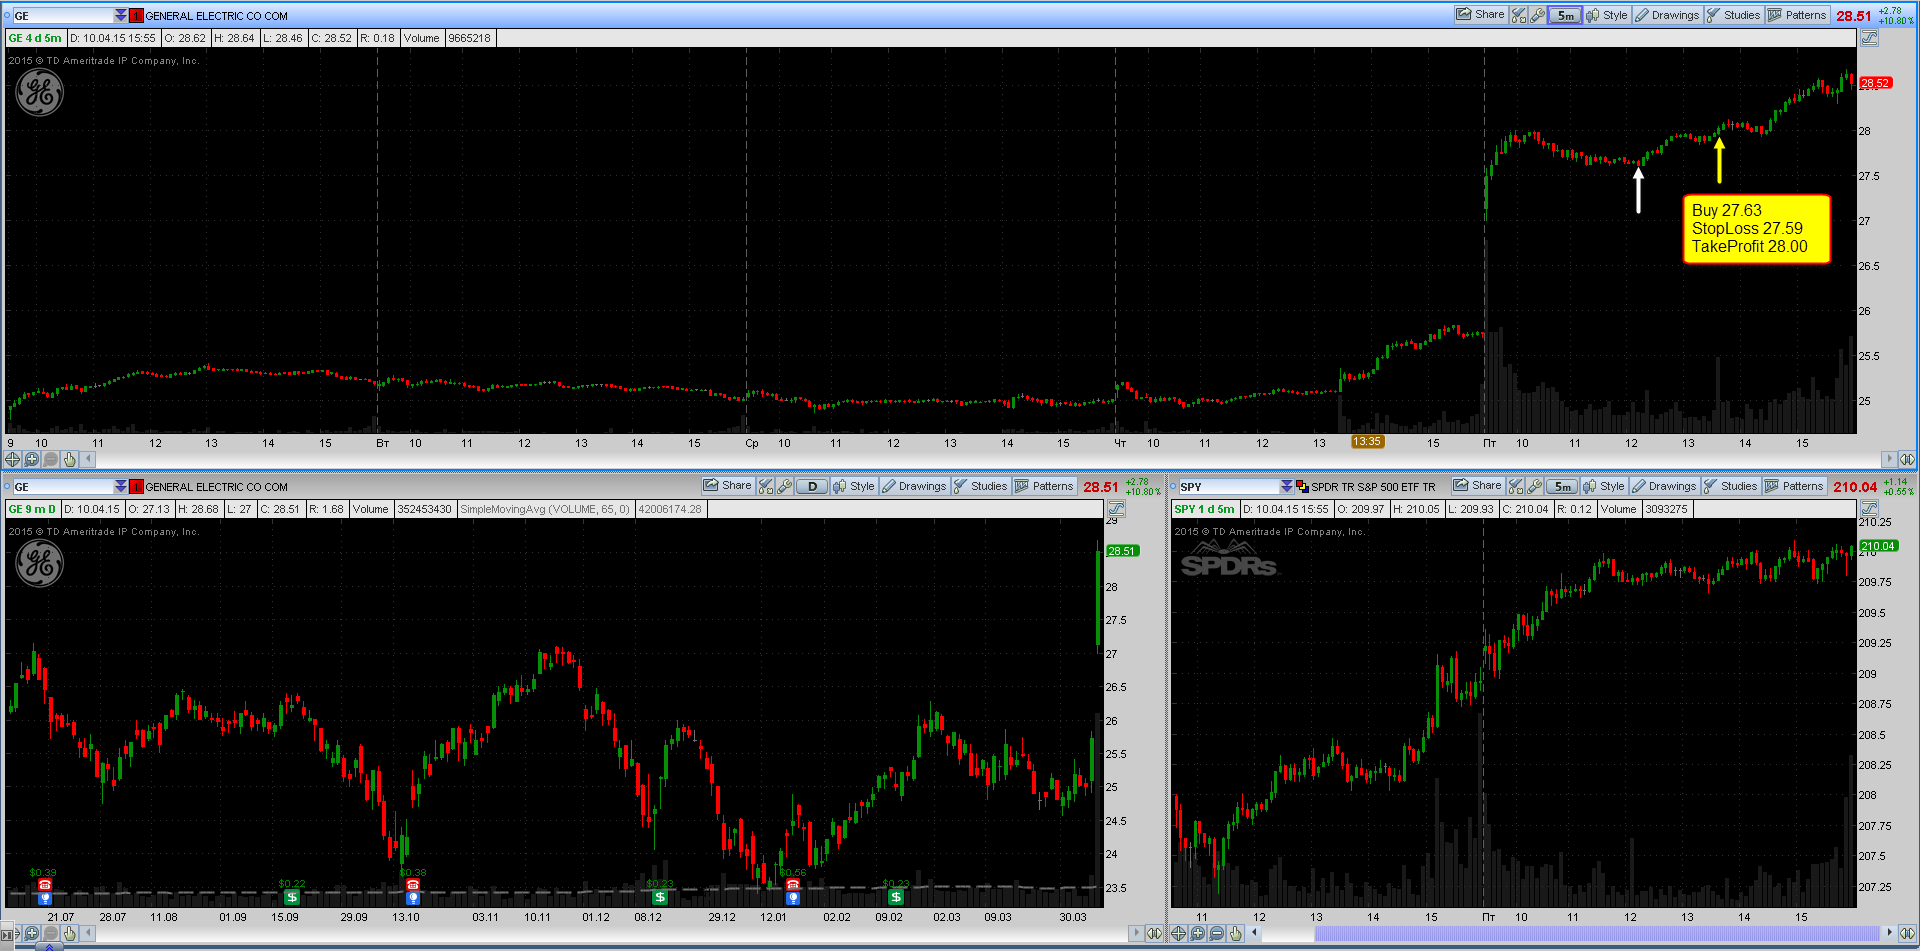1920x951 pixels.
Task: Open the Studies menu in the top GE chart
Action: (x=1733, y=15)
